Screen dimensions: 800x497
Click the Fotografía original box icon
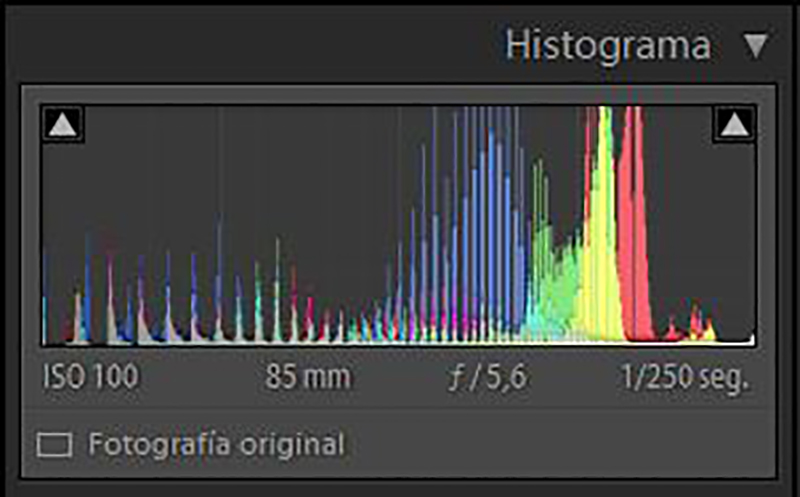(x=54, y=445)
